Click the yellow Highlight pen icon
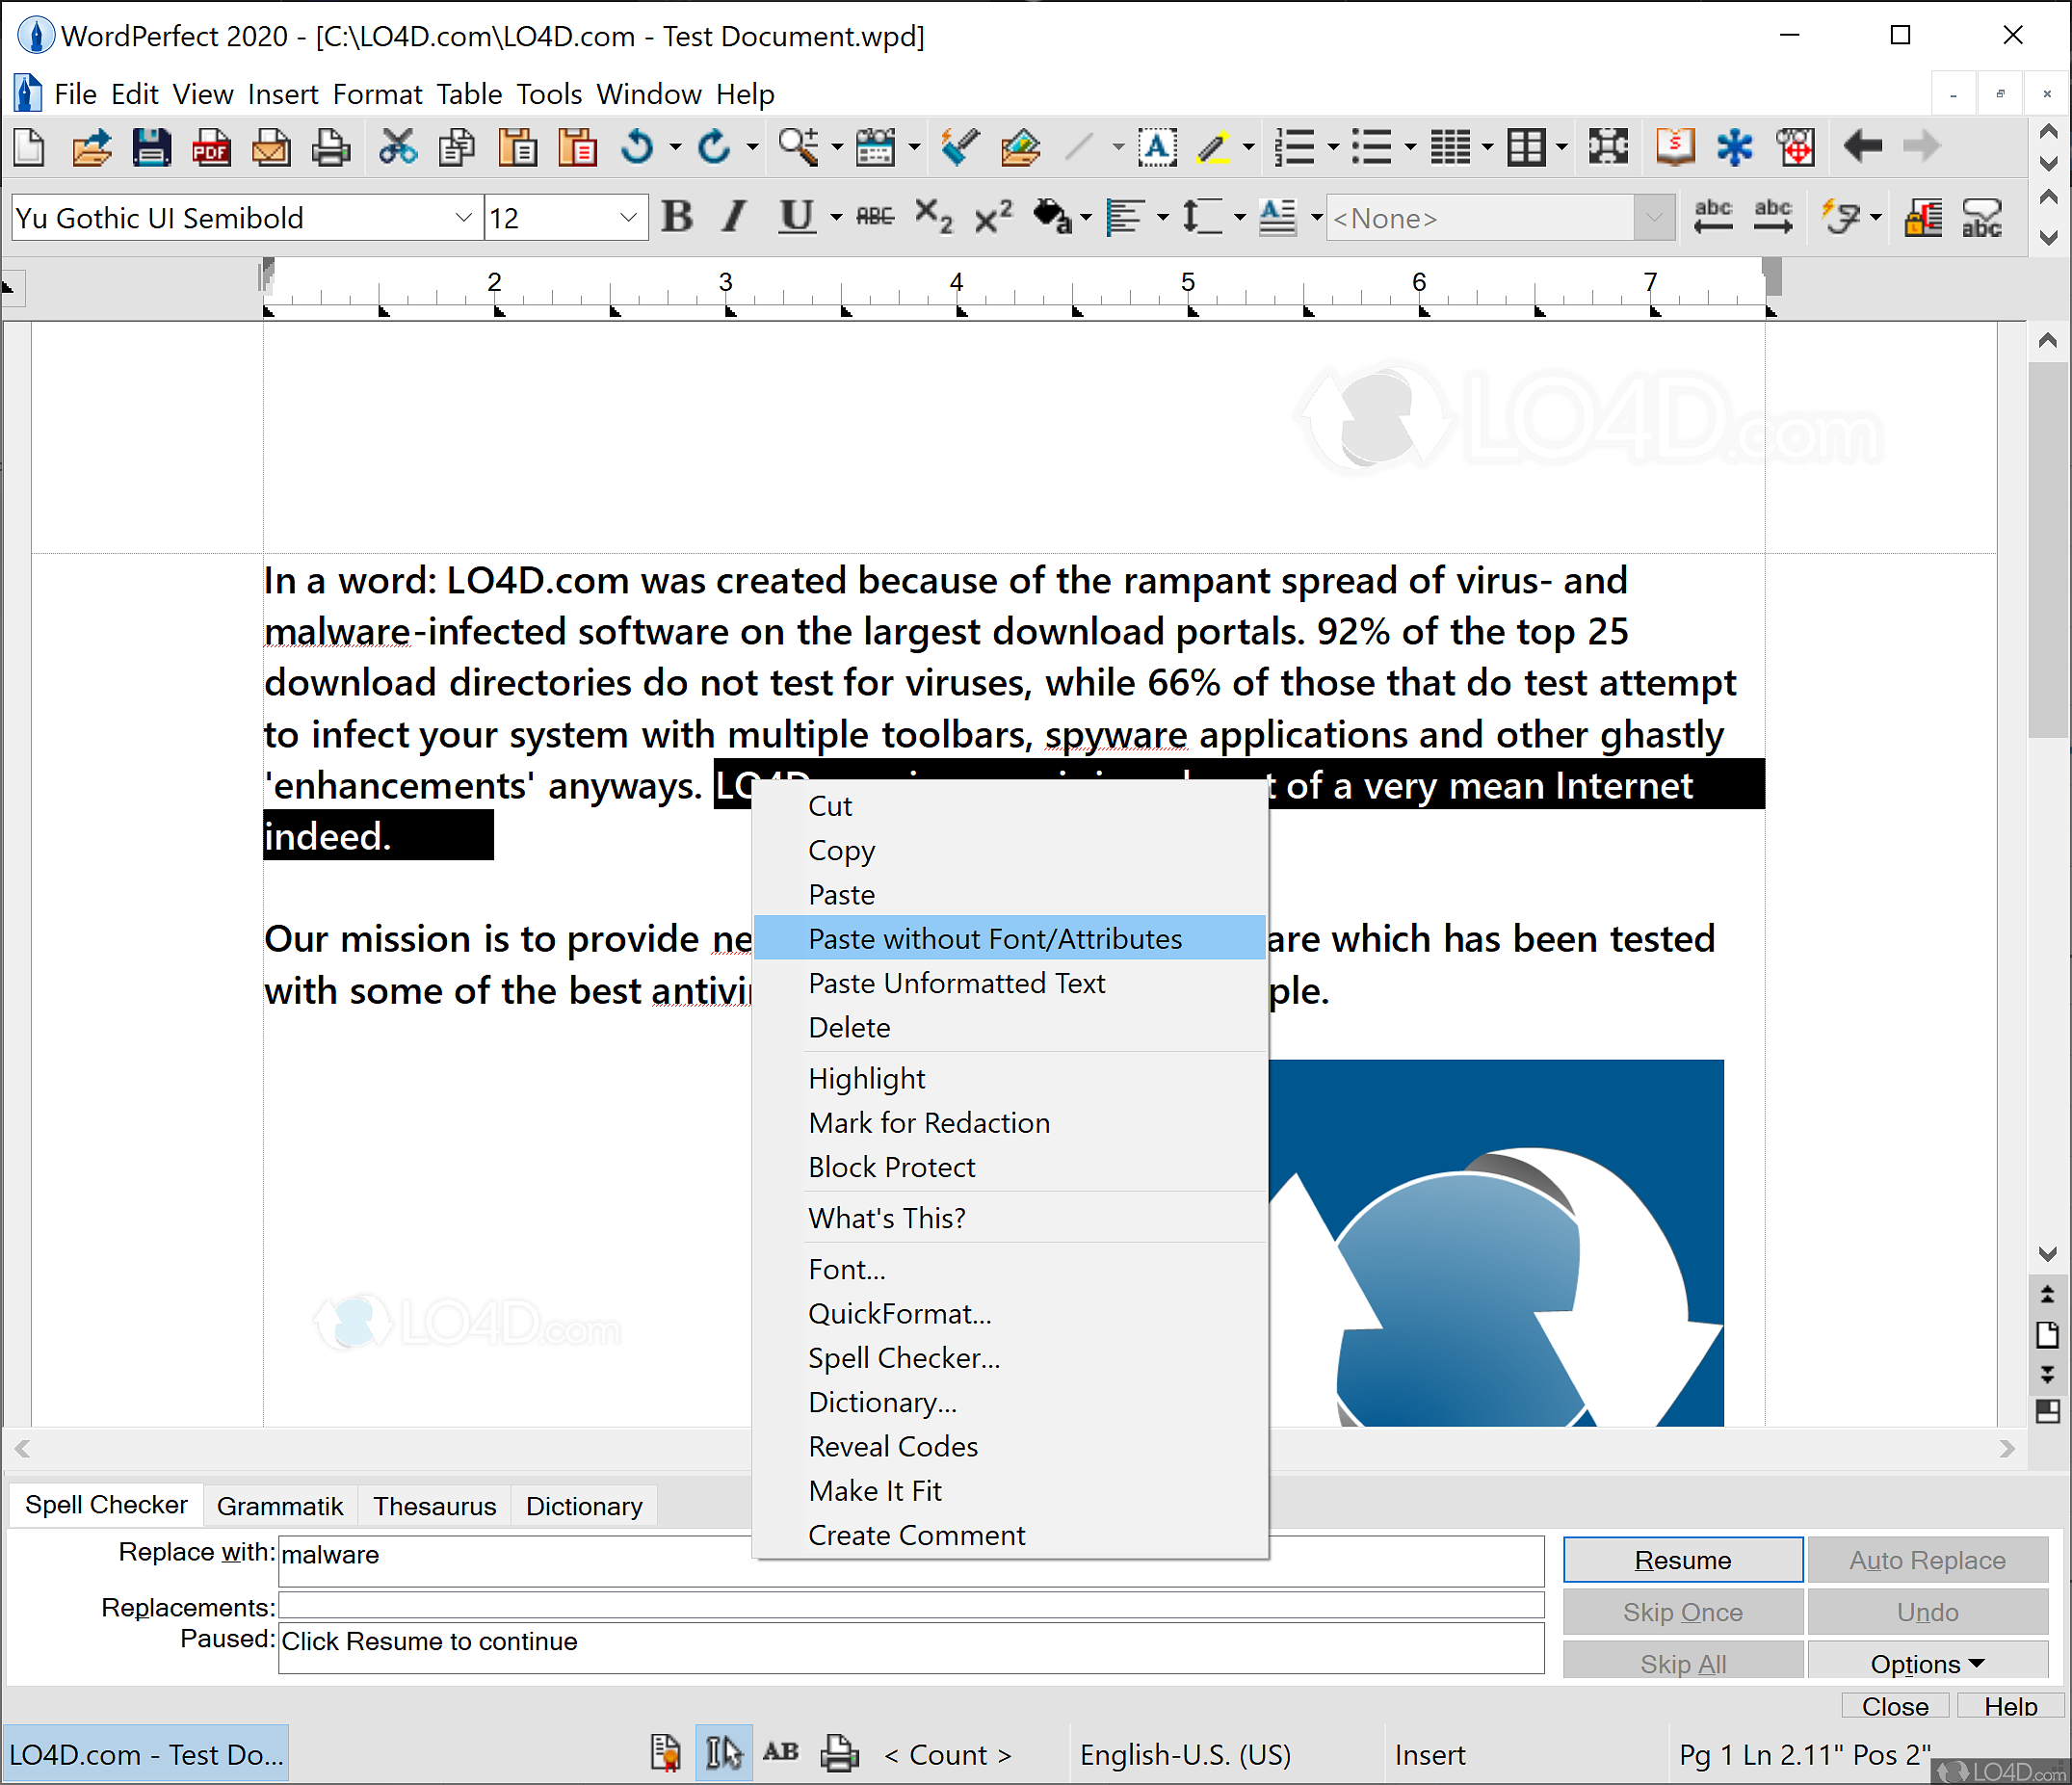The height and width of the screenshot is (1785, 2072). point(1213,148)
